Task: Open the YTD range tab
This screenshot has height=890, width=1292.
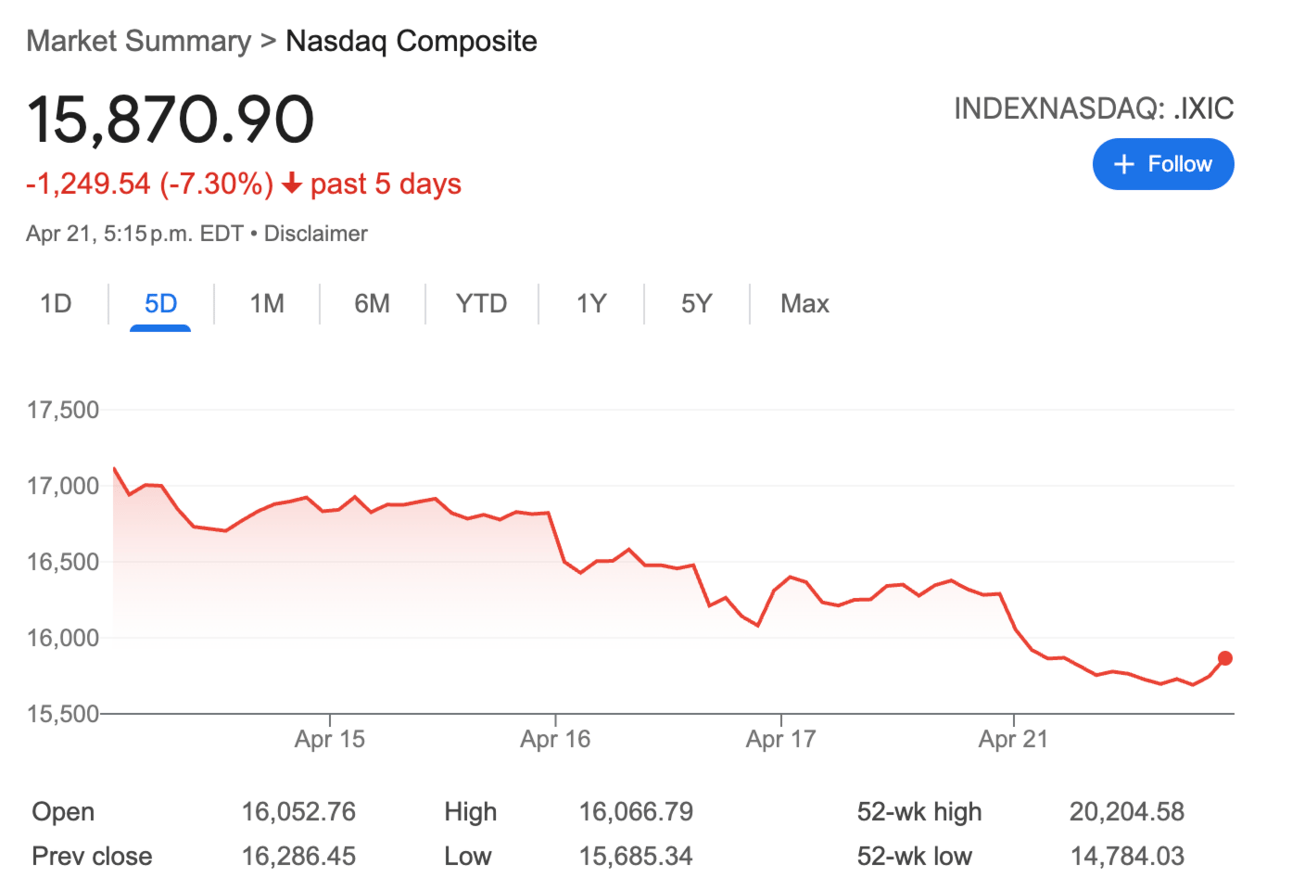Action: (x=481, y=303)
